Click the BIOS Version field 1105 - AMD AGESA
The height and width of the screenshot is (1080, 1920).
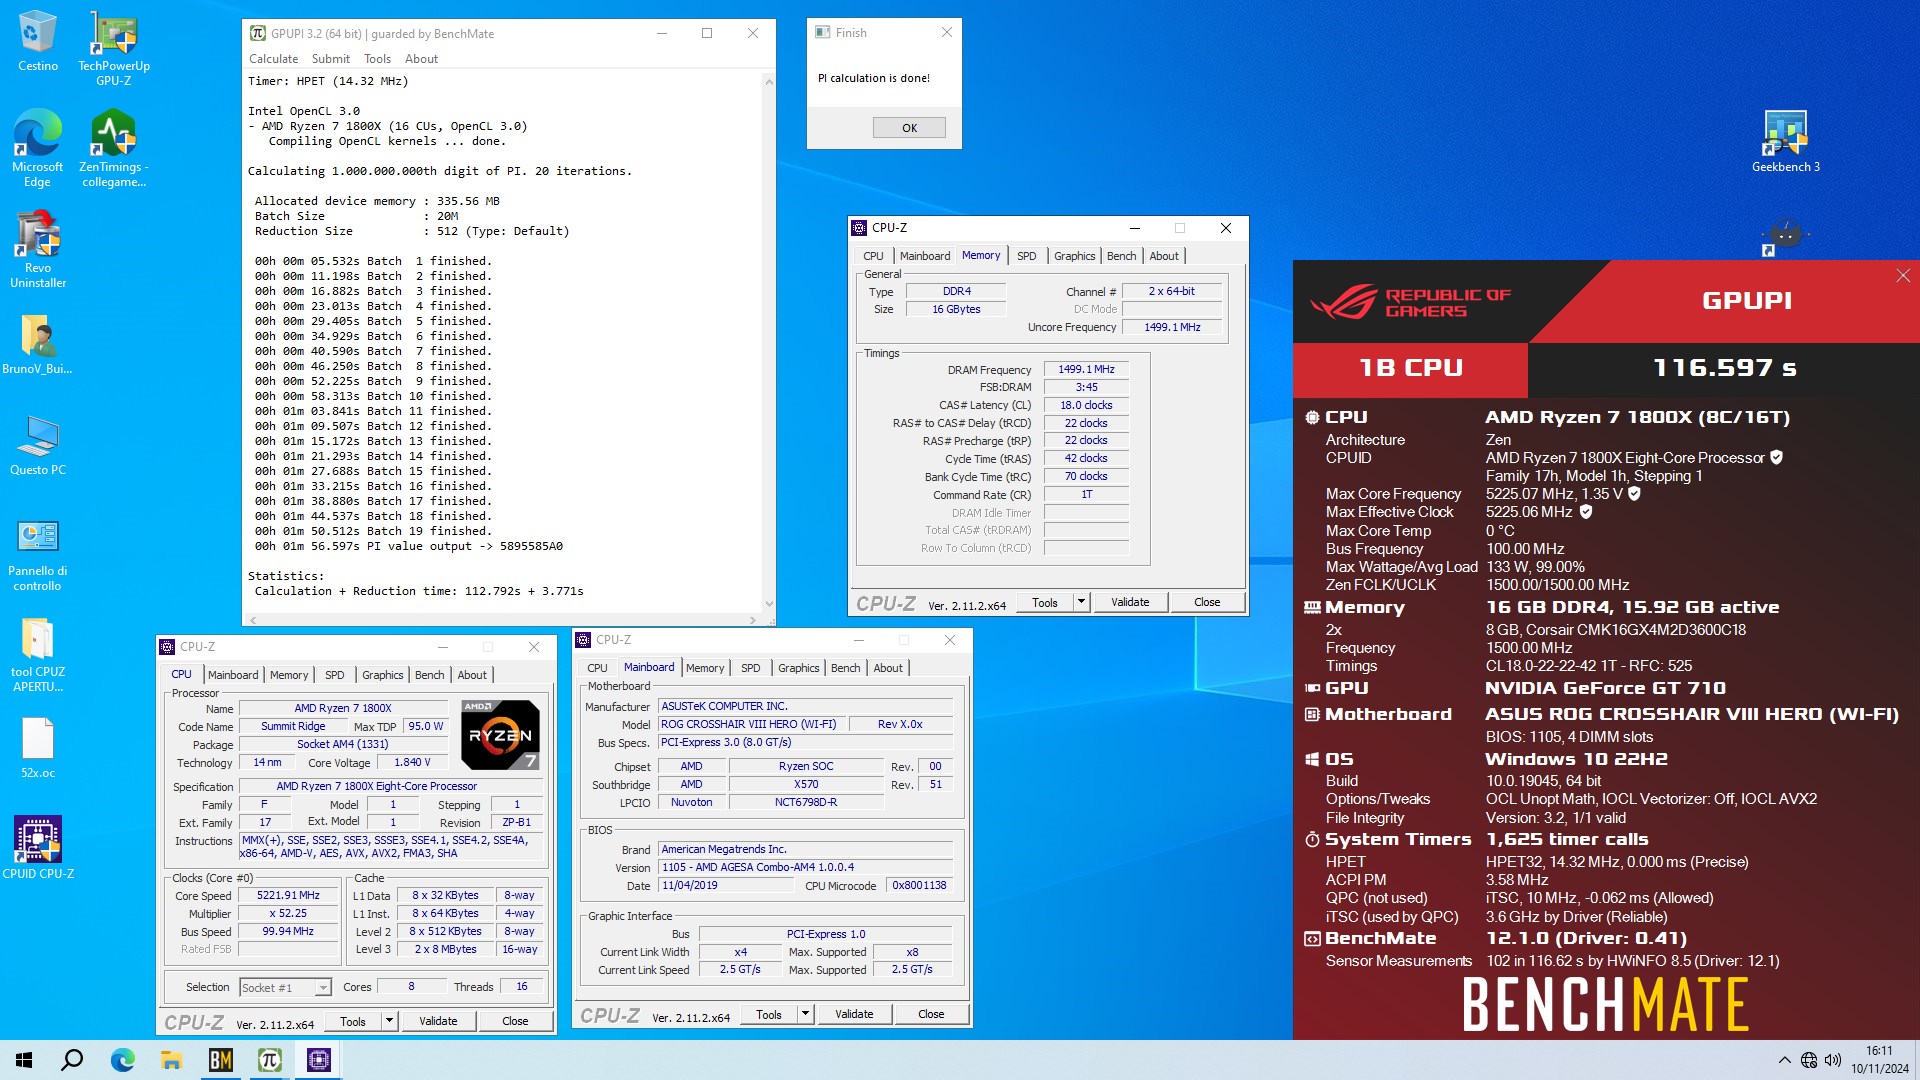coord(806,867)
